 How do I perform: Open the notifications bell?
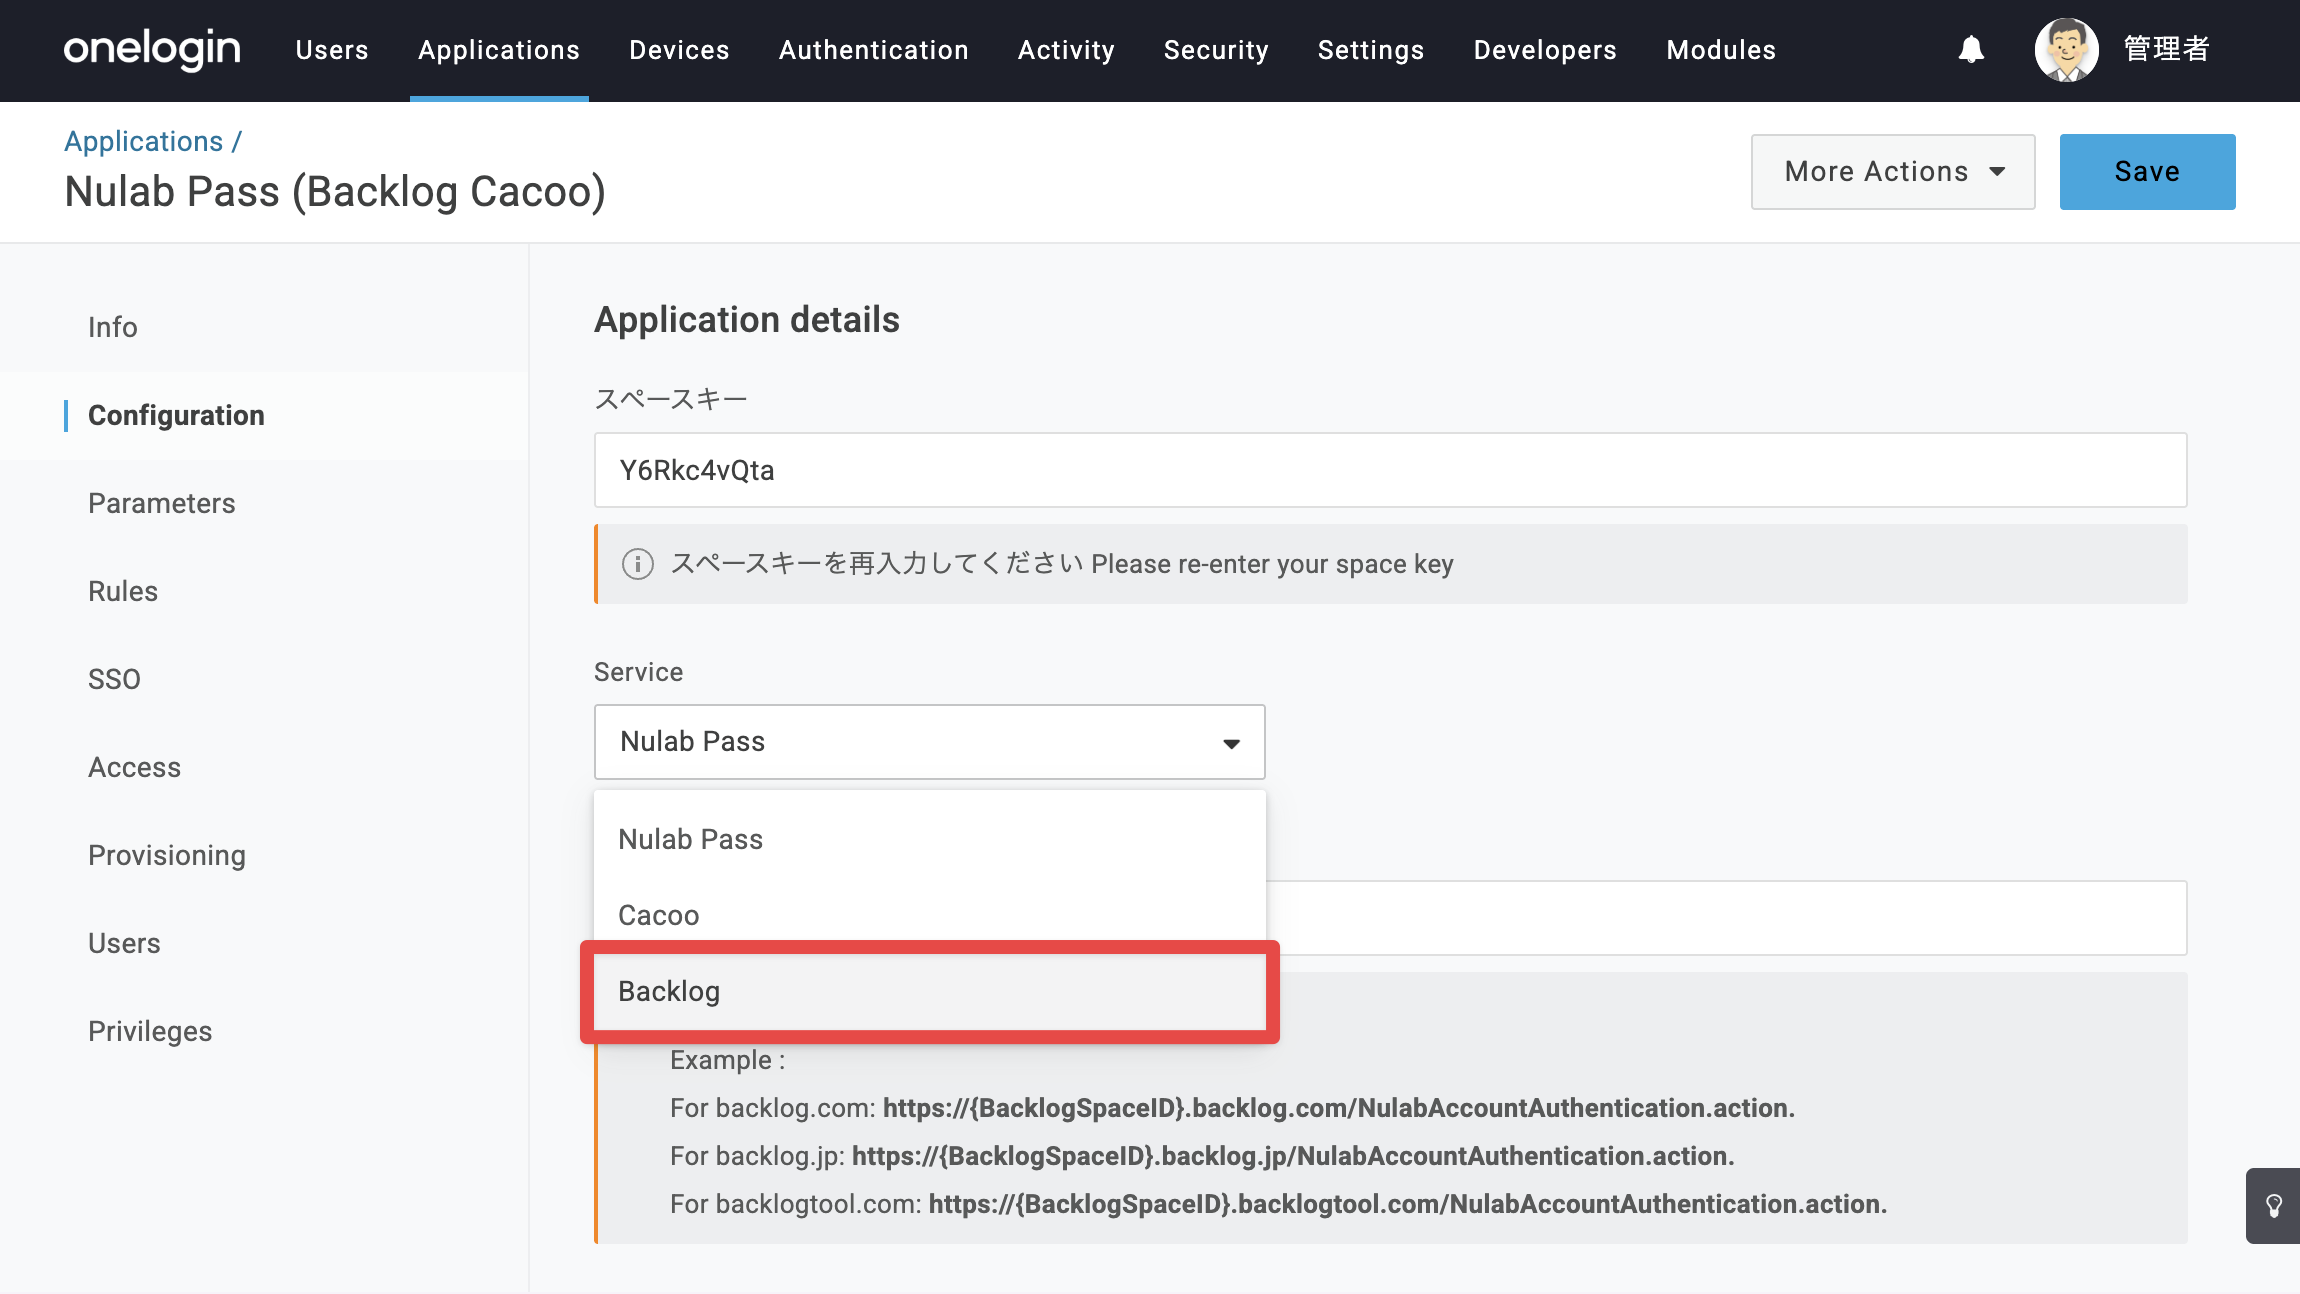(1971, 49)
